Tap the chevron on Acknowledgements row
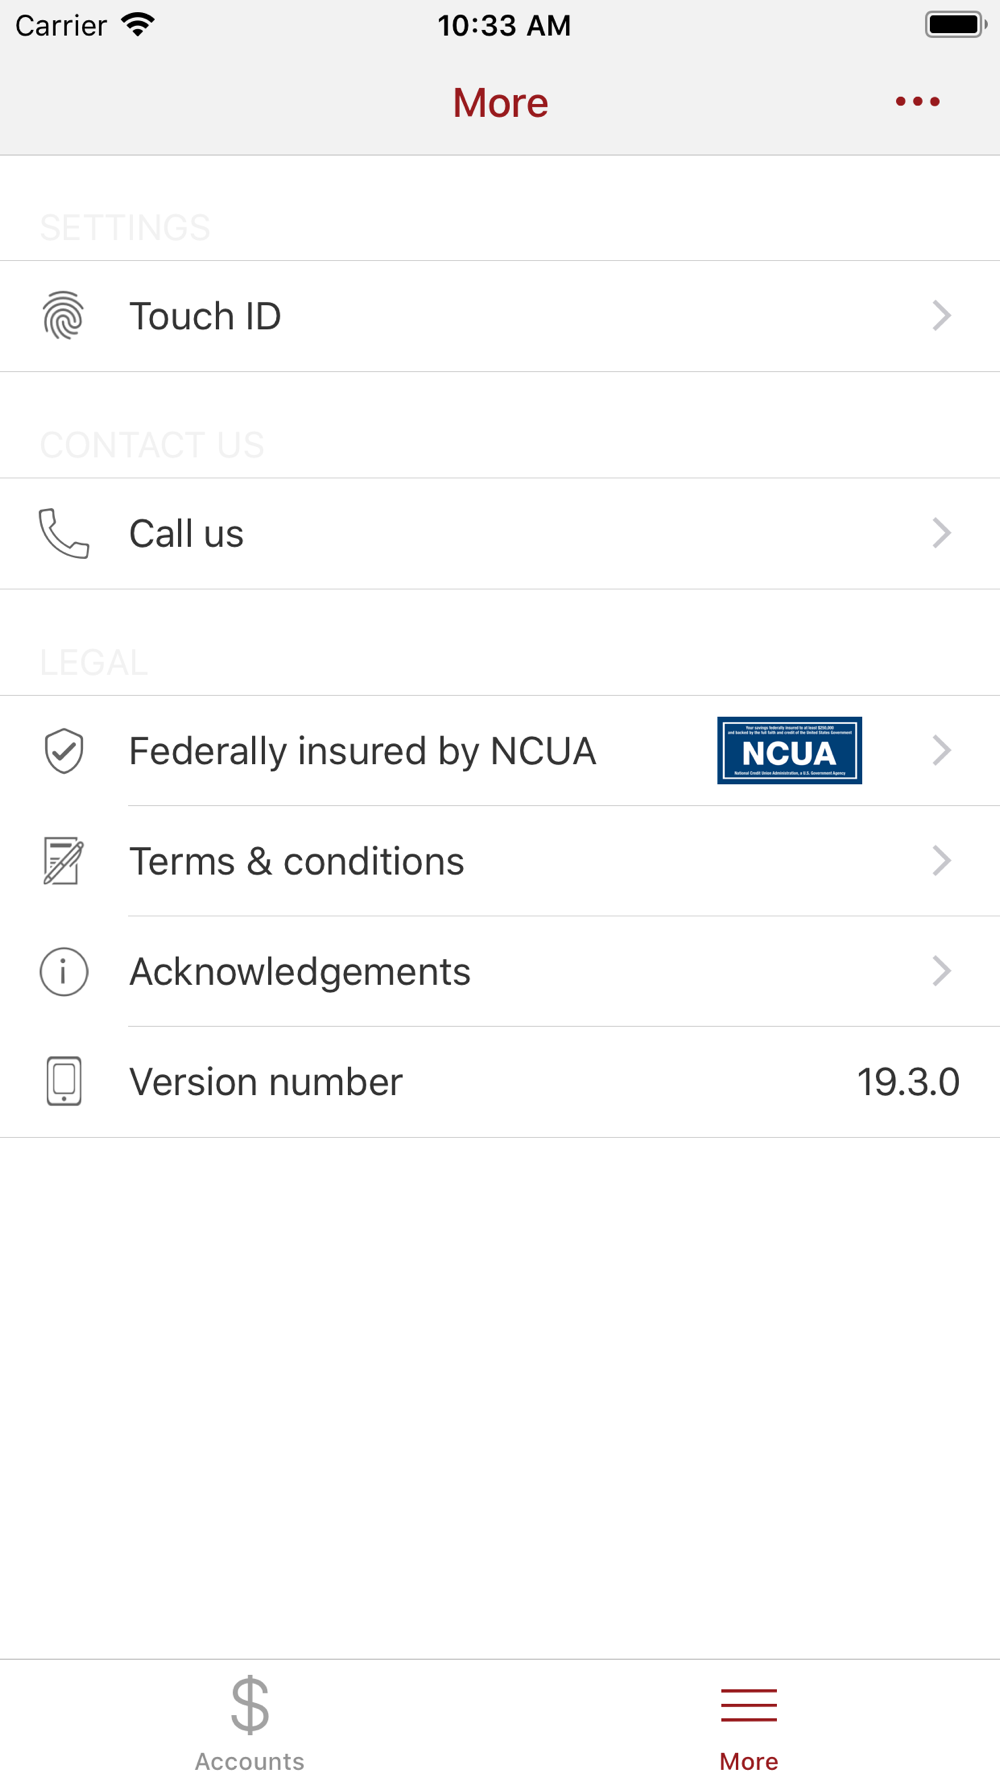 (941, 971)
